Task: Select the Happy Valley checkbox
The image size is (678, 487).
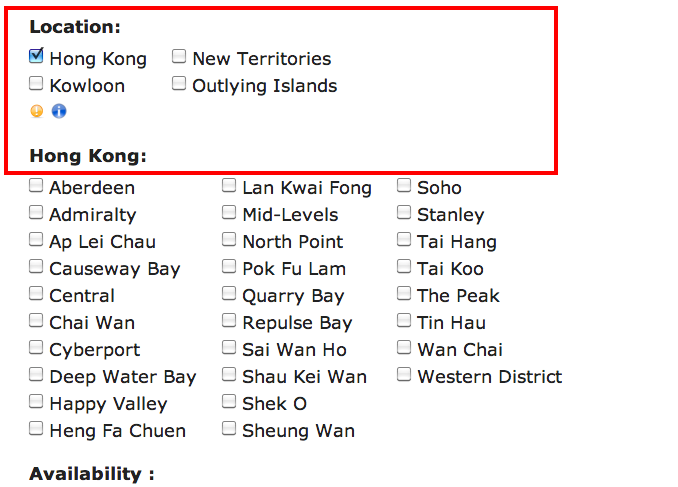Action: coord(36,401)
